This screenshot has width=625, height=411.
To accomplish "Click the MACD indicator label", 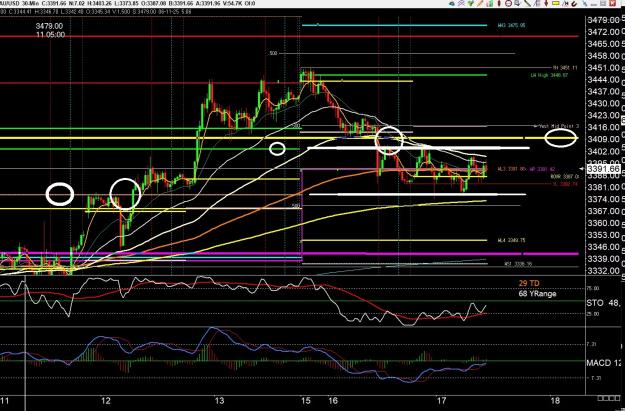I will click(x=603, y=363).
